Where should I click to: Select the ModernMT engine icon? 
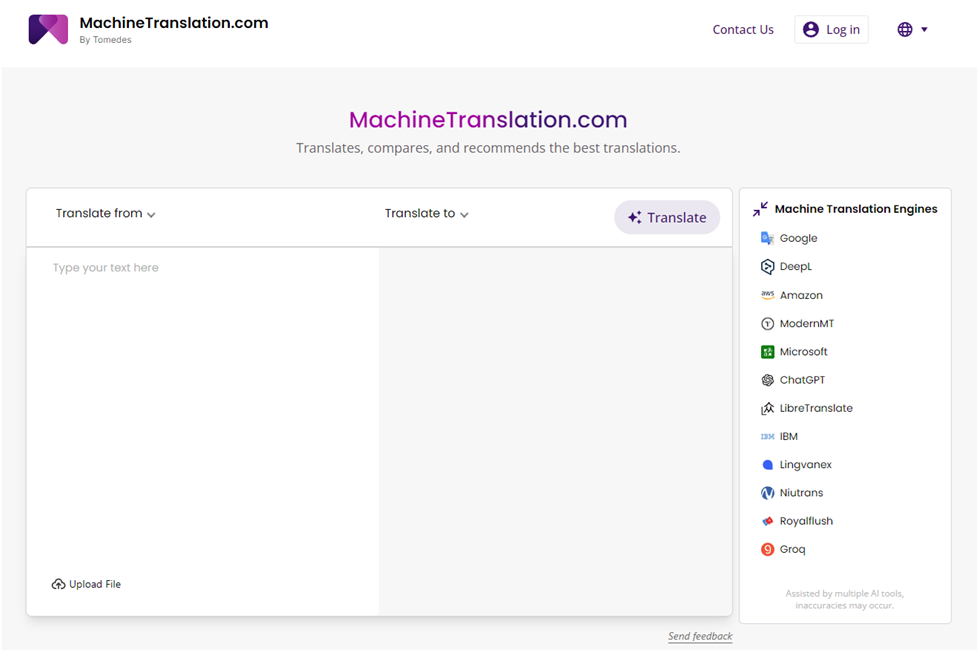click(766, 323)
